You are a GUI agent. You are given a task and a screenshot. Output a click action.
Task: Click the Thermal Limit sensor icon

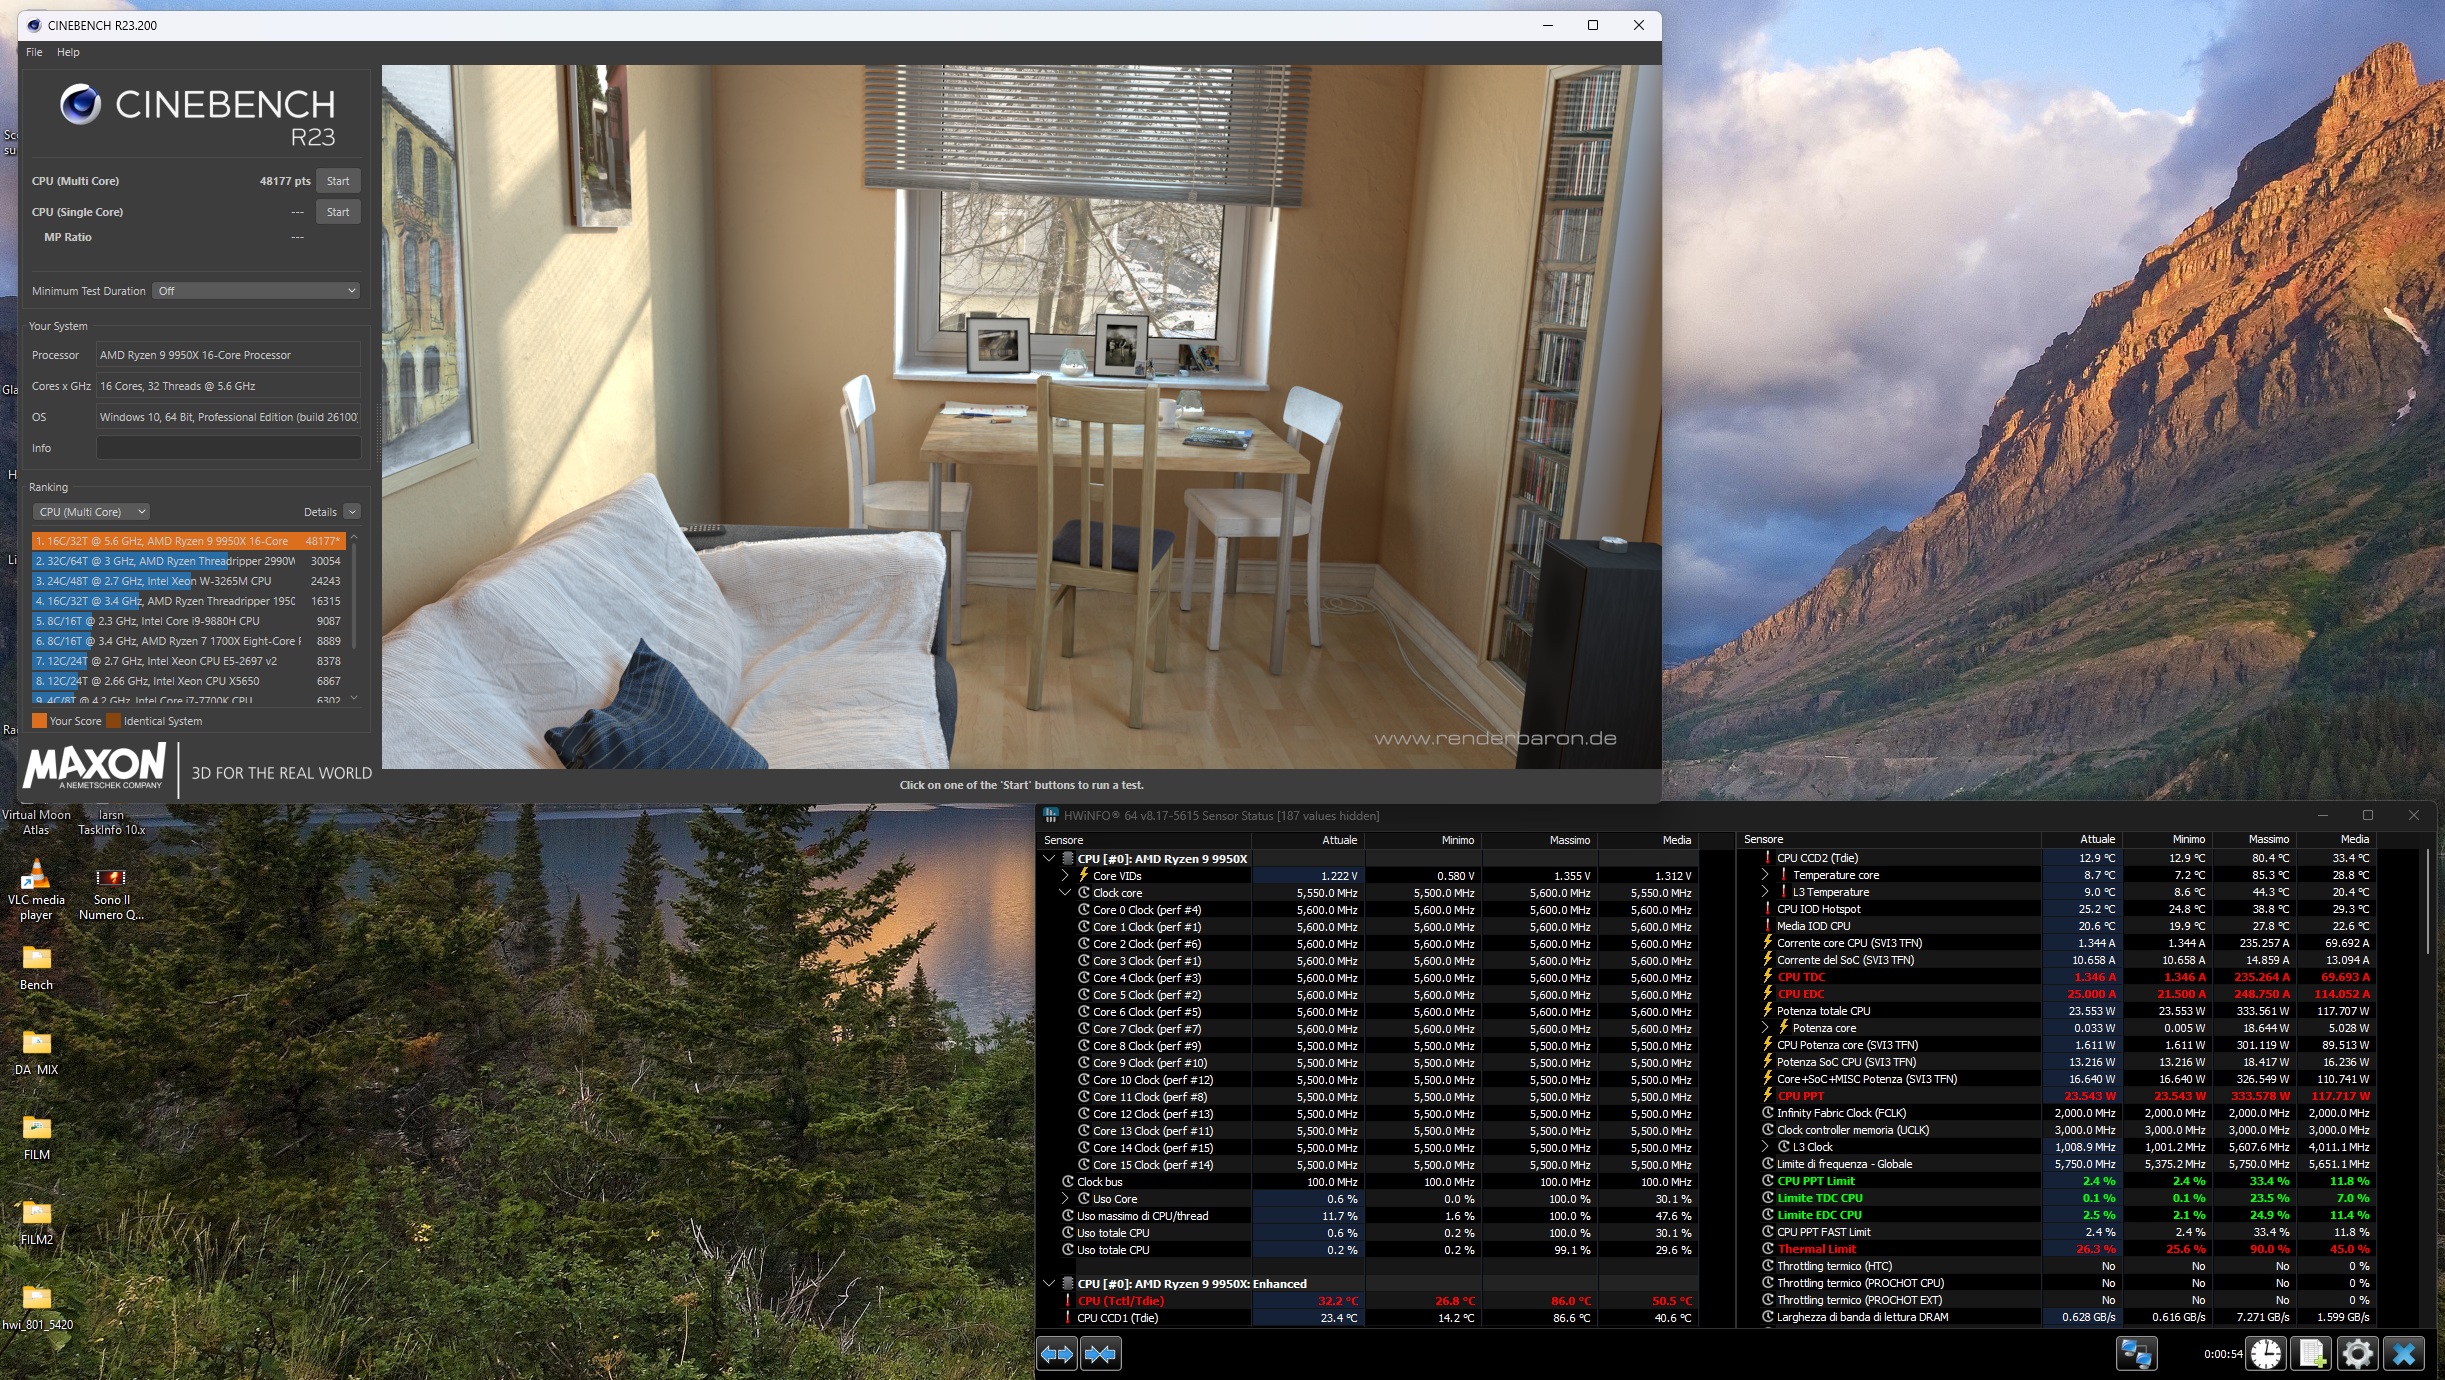point(1767,1249)
